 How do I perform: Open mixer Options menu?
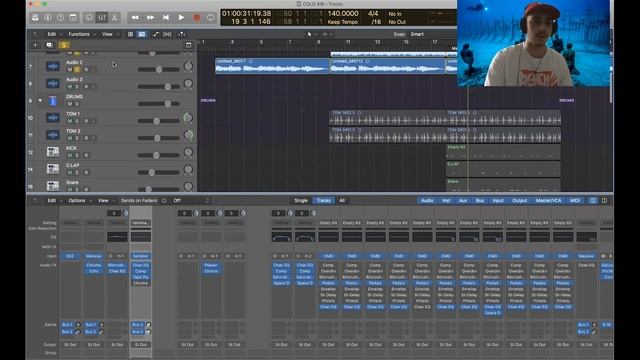click(x=77, y=200)
